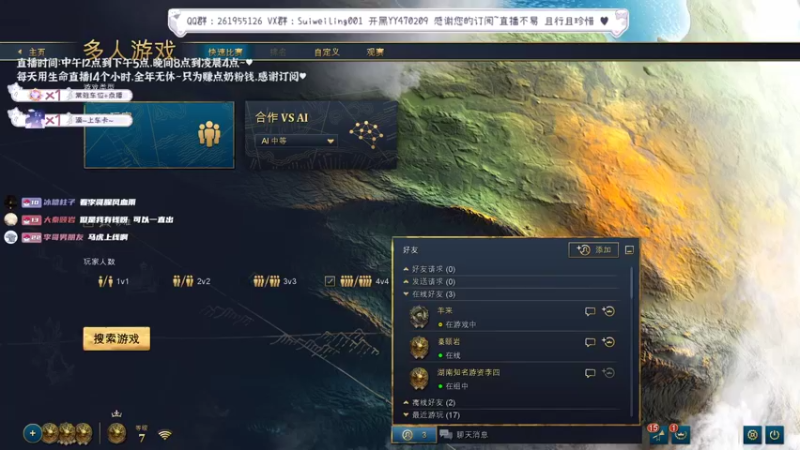The image size is (800, 450).
Task: Toggle the 2v2 player count option
Action: 191,281
